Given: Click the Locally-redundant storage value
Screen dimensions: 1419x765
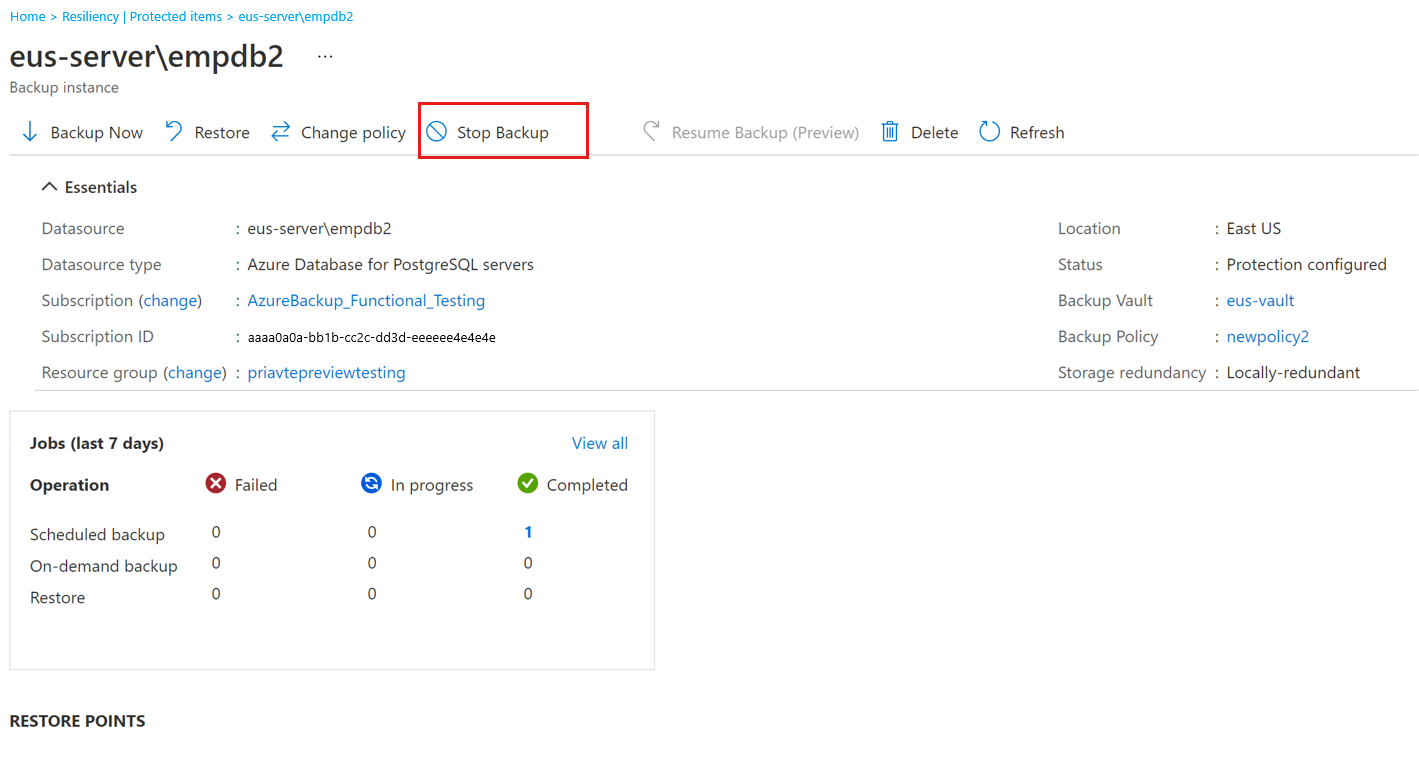Looking at the screenshot, I should (1294, 373).
